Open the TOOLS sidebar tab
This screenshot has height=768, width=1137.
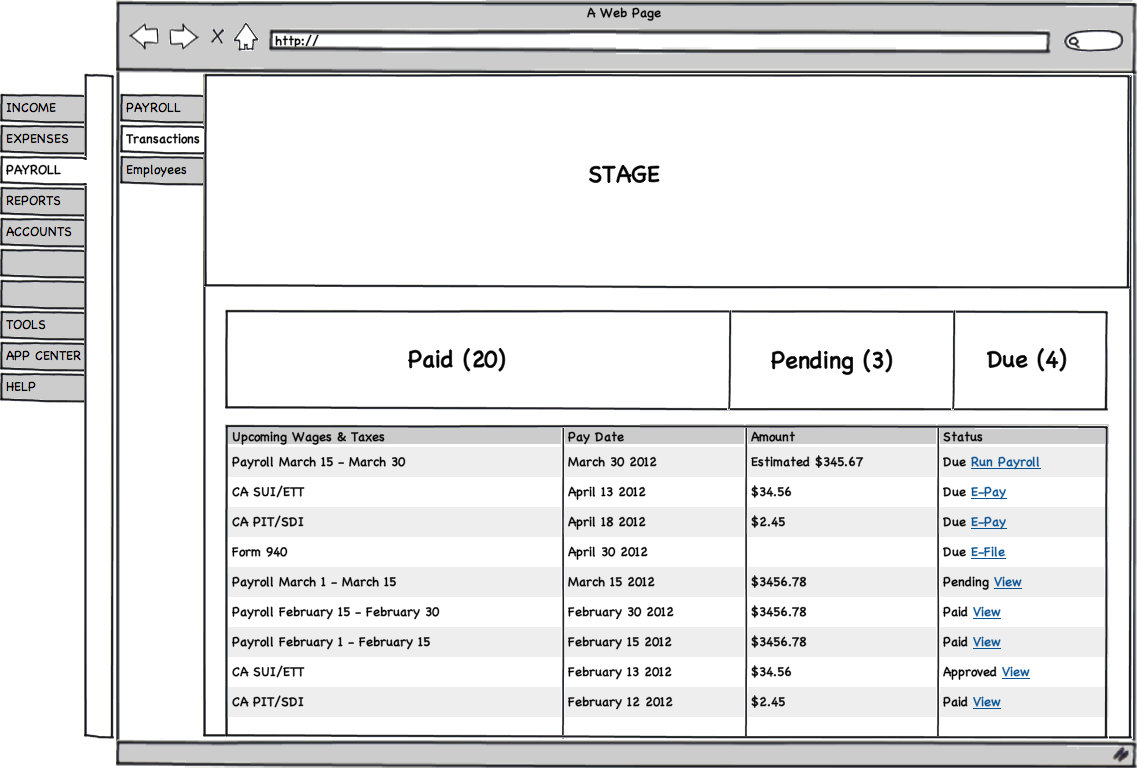43,325
